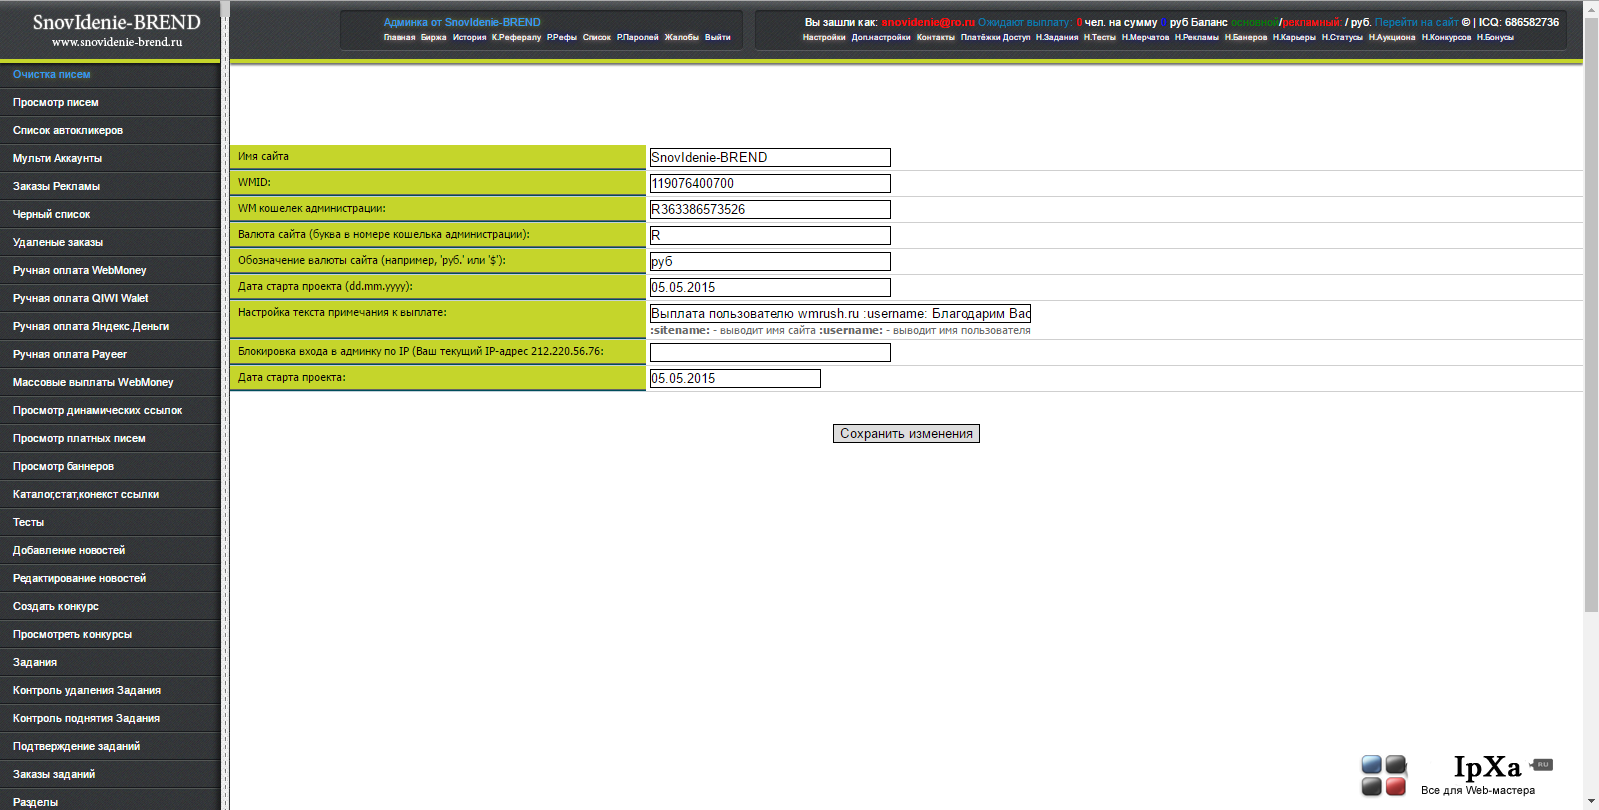Click the IpXa Web-master logo

click(1457, 775)
